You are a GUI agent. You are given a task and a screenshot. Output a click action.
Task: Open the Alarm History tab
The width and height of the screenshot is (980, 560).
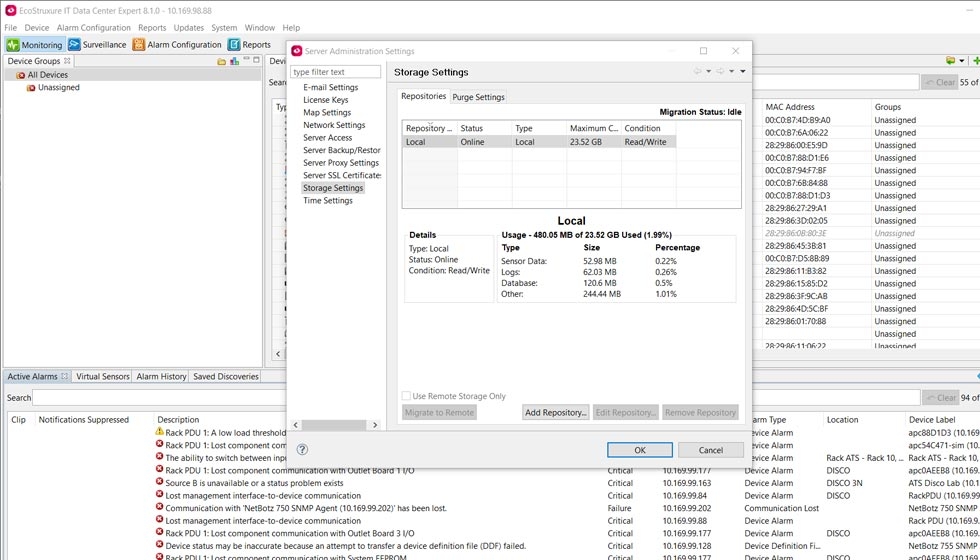tap(161, 377)
